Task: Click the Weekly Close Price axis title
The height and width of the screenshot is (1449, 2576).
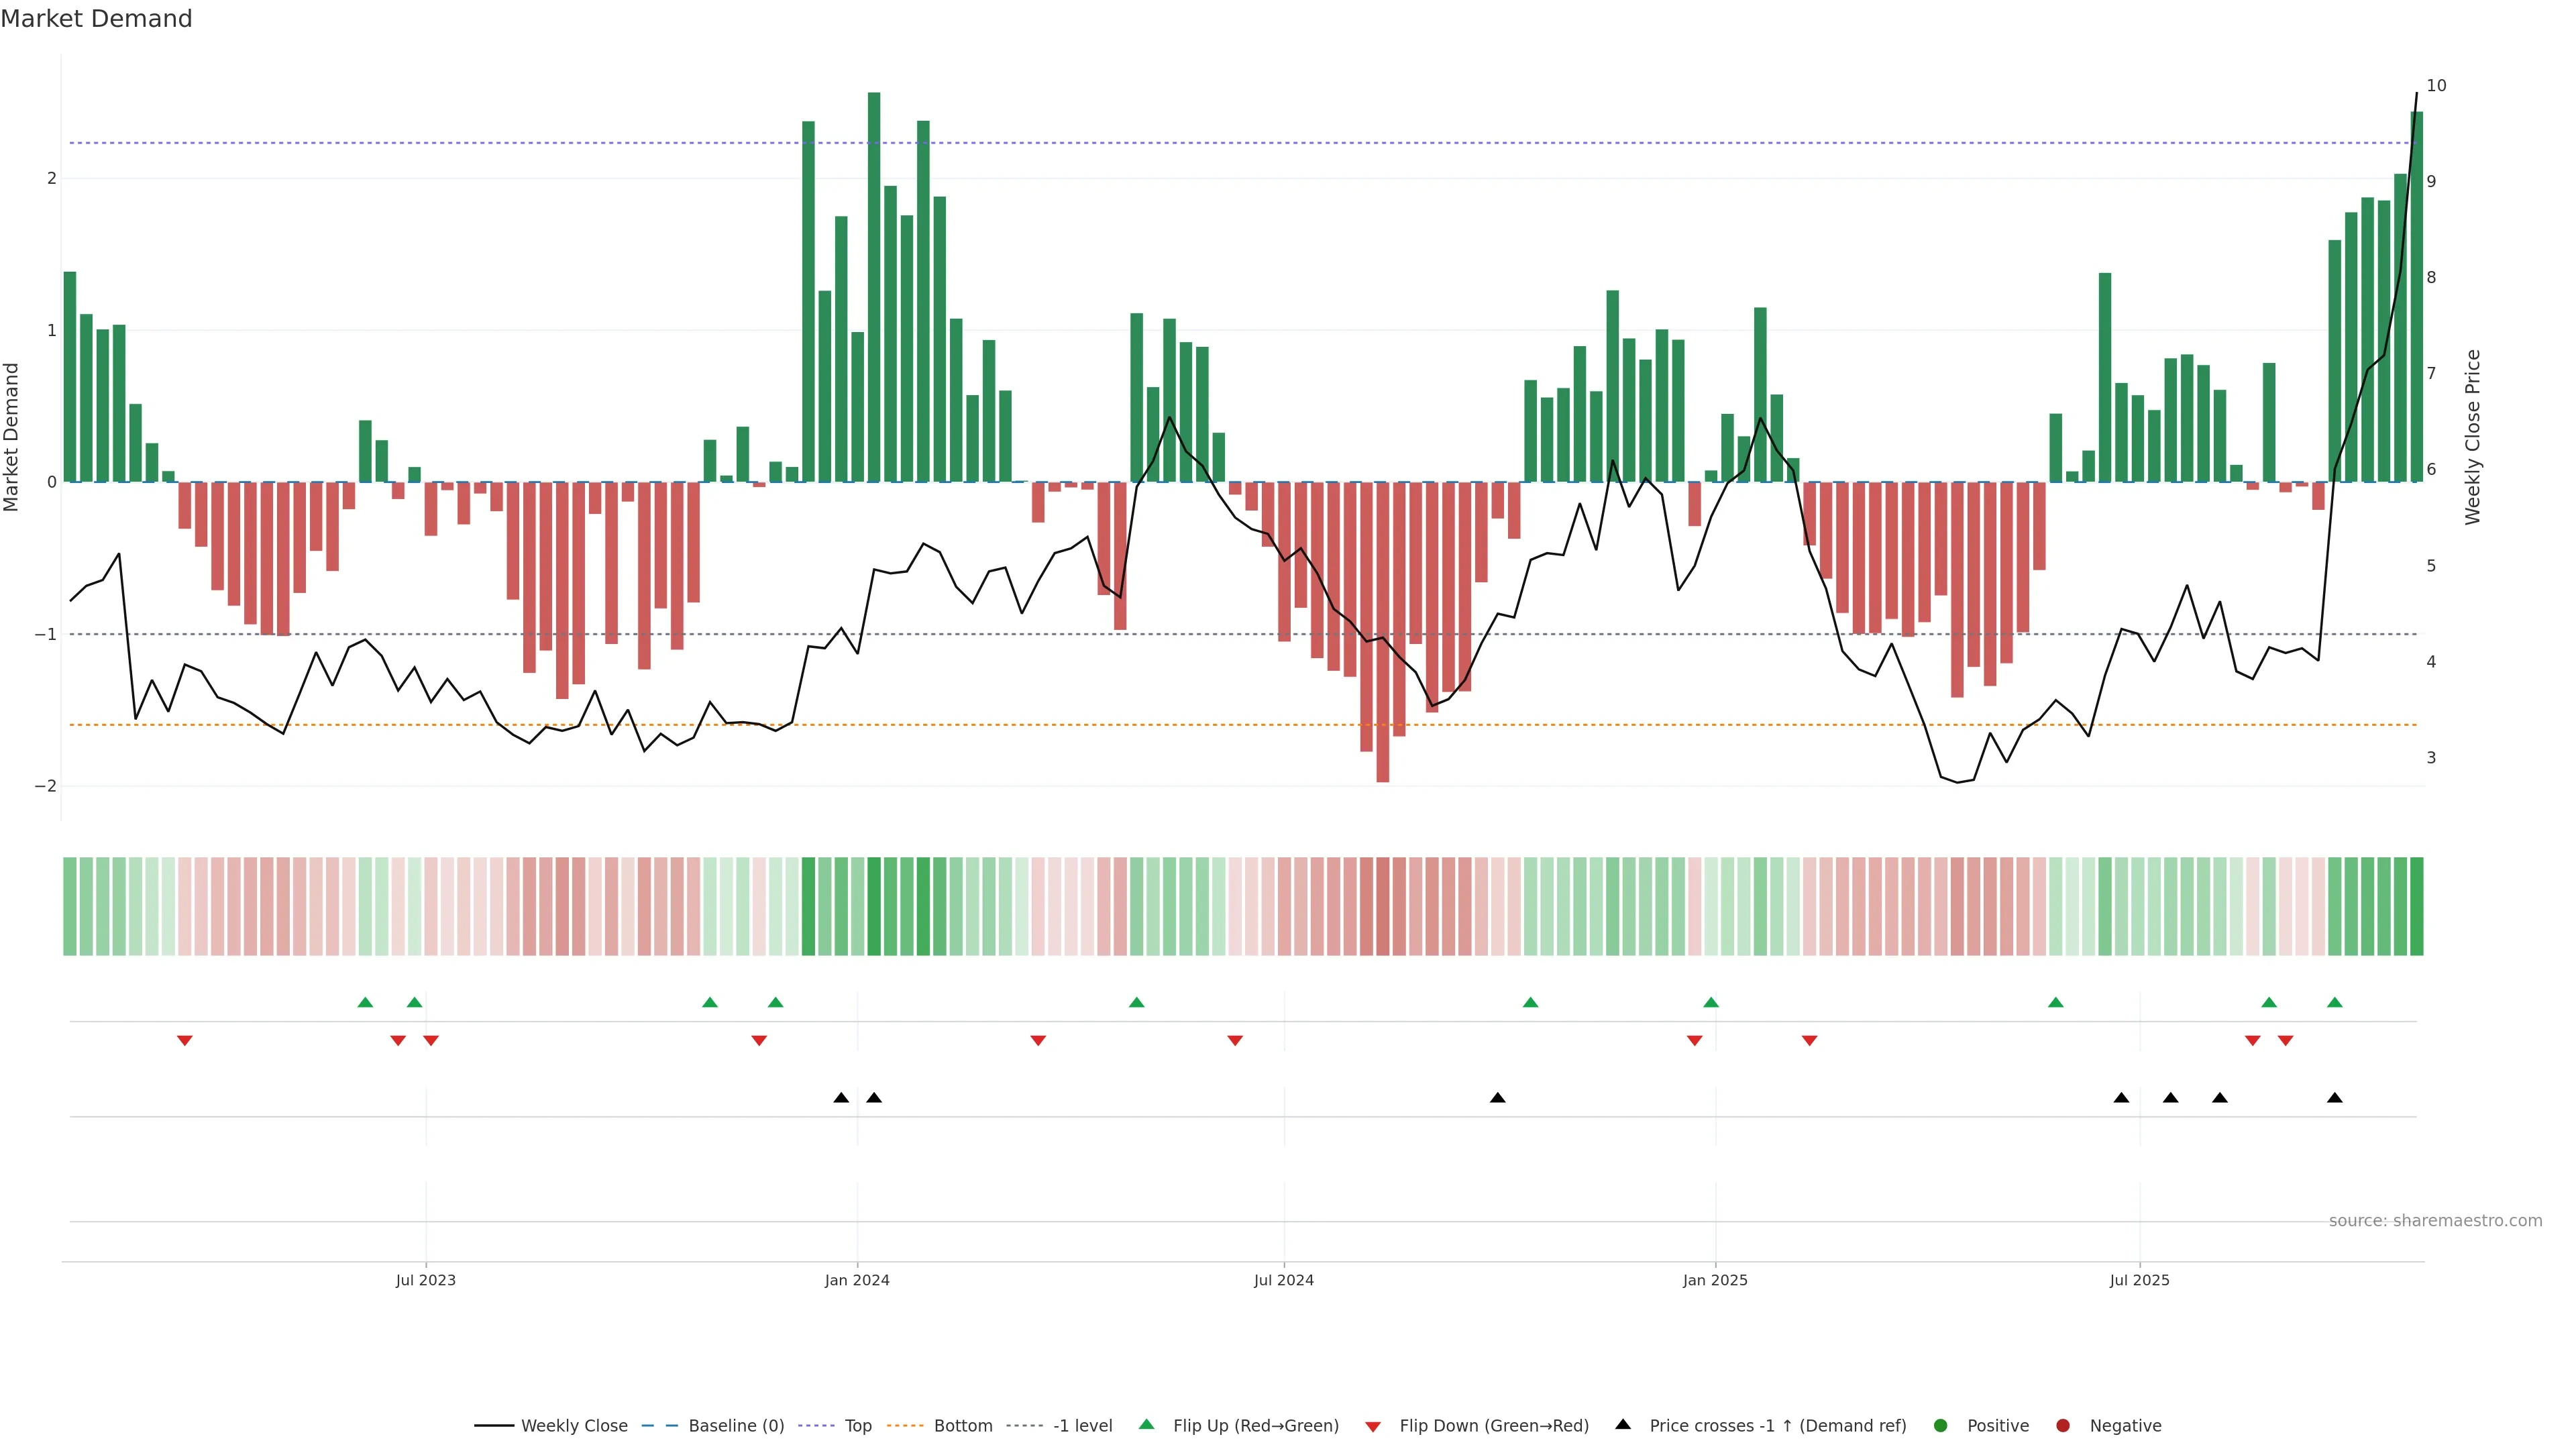Action: pyautogui.click(x=2473, y=437)
